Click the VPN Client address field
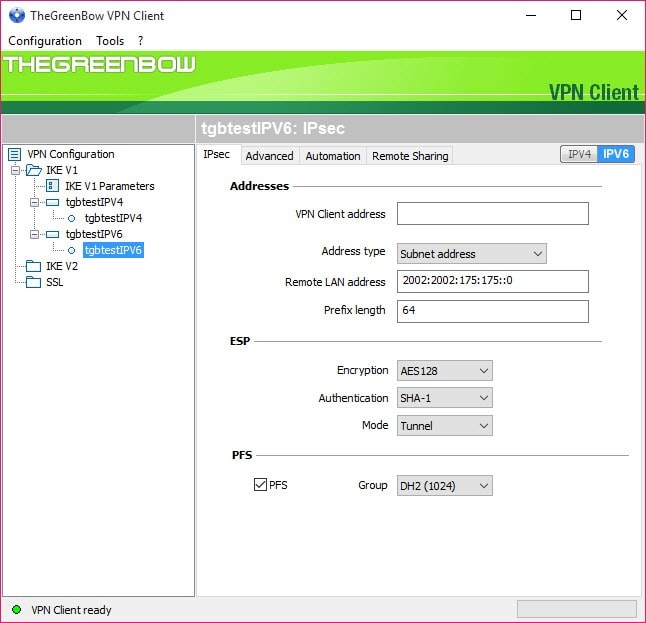The width and height of the screenshot is (646, 623). [493, 213]
